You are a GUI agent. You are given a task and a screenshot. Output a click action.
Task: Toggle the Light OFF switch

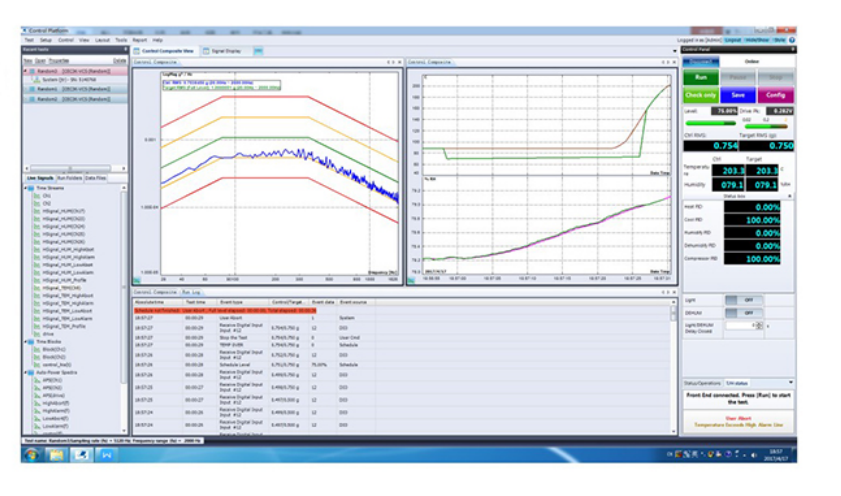pos(743,300)
